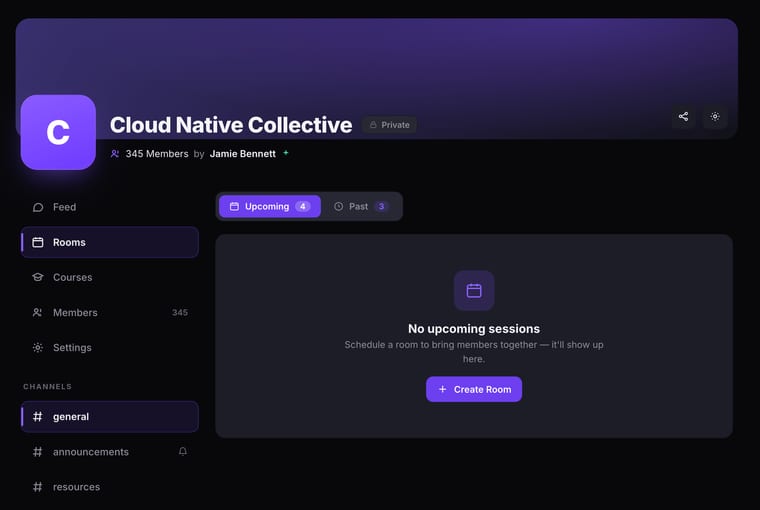Click the No upcoming sessions heading
The width and height of the screenshot is (760, 510).
click(x=474, y=329)
